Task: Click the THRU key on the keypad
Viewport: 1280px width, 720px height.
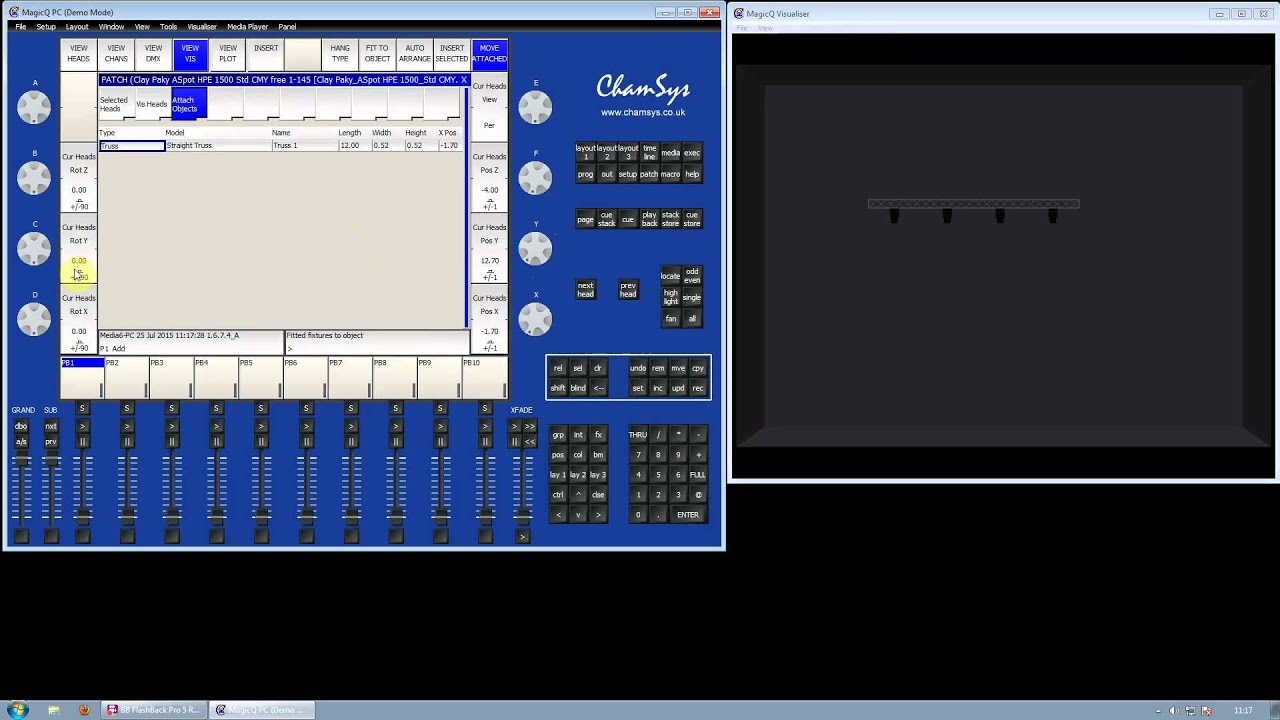Action: tap(638, 435)
